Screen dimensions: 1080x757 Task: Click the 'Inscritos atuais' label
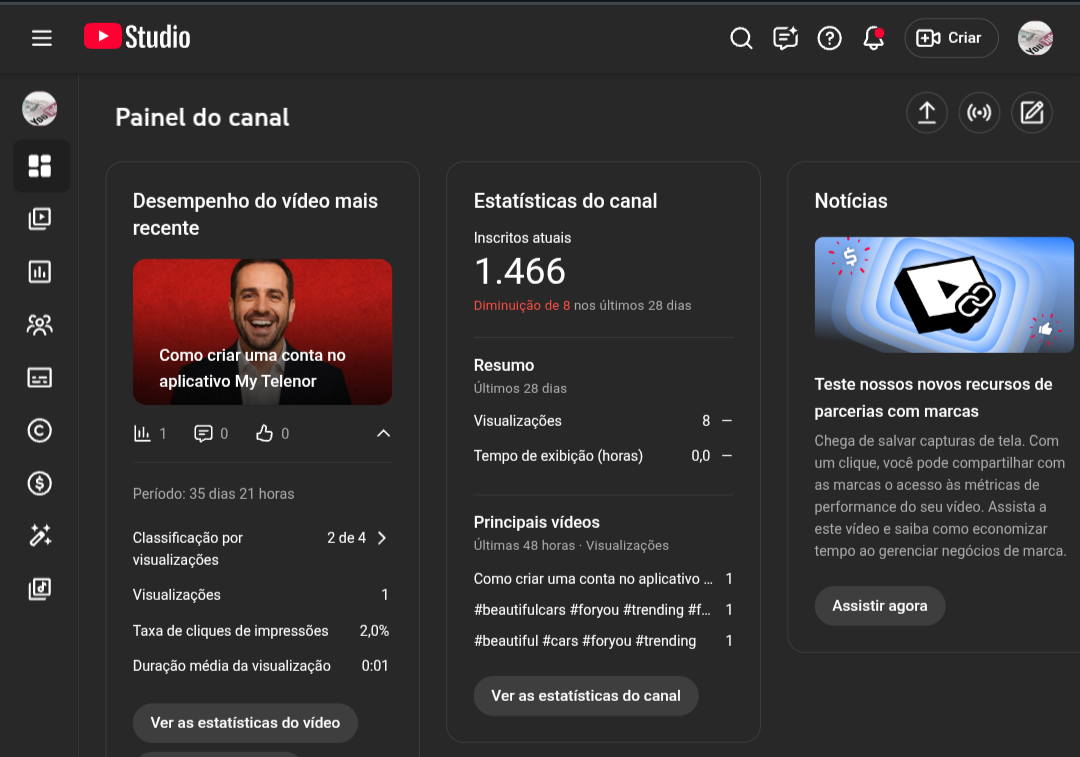click(522, 238)
